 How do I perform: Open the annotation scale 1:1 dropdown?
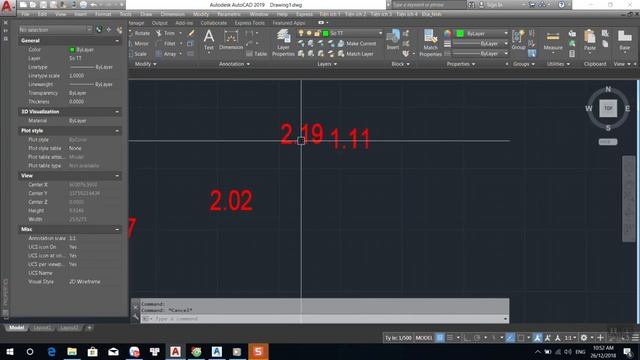(x=570, y=338)
